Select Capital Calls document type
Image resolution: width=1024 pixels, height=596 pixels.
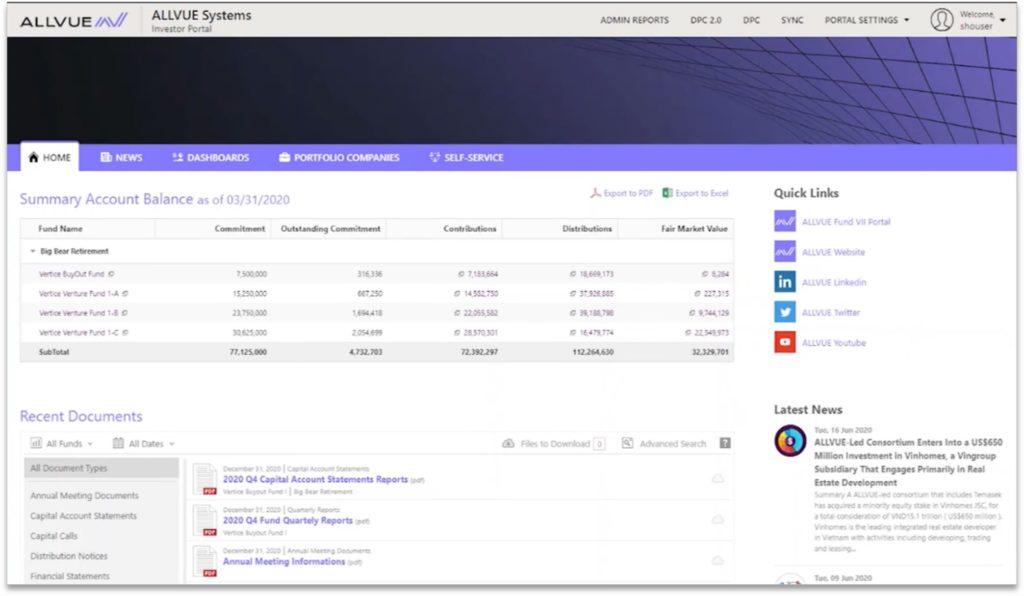(x=55, y=536)
